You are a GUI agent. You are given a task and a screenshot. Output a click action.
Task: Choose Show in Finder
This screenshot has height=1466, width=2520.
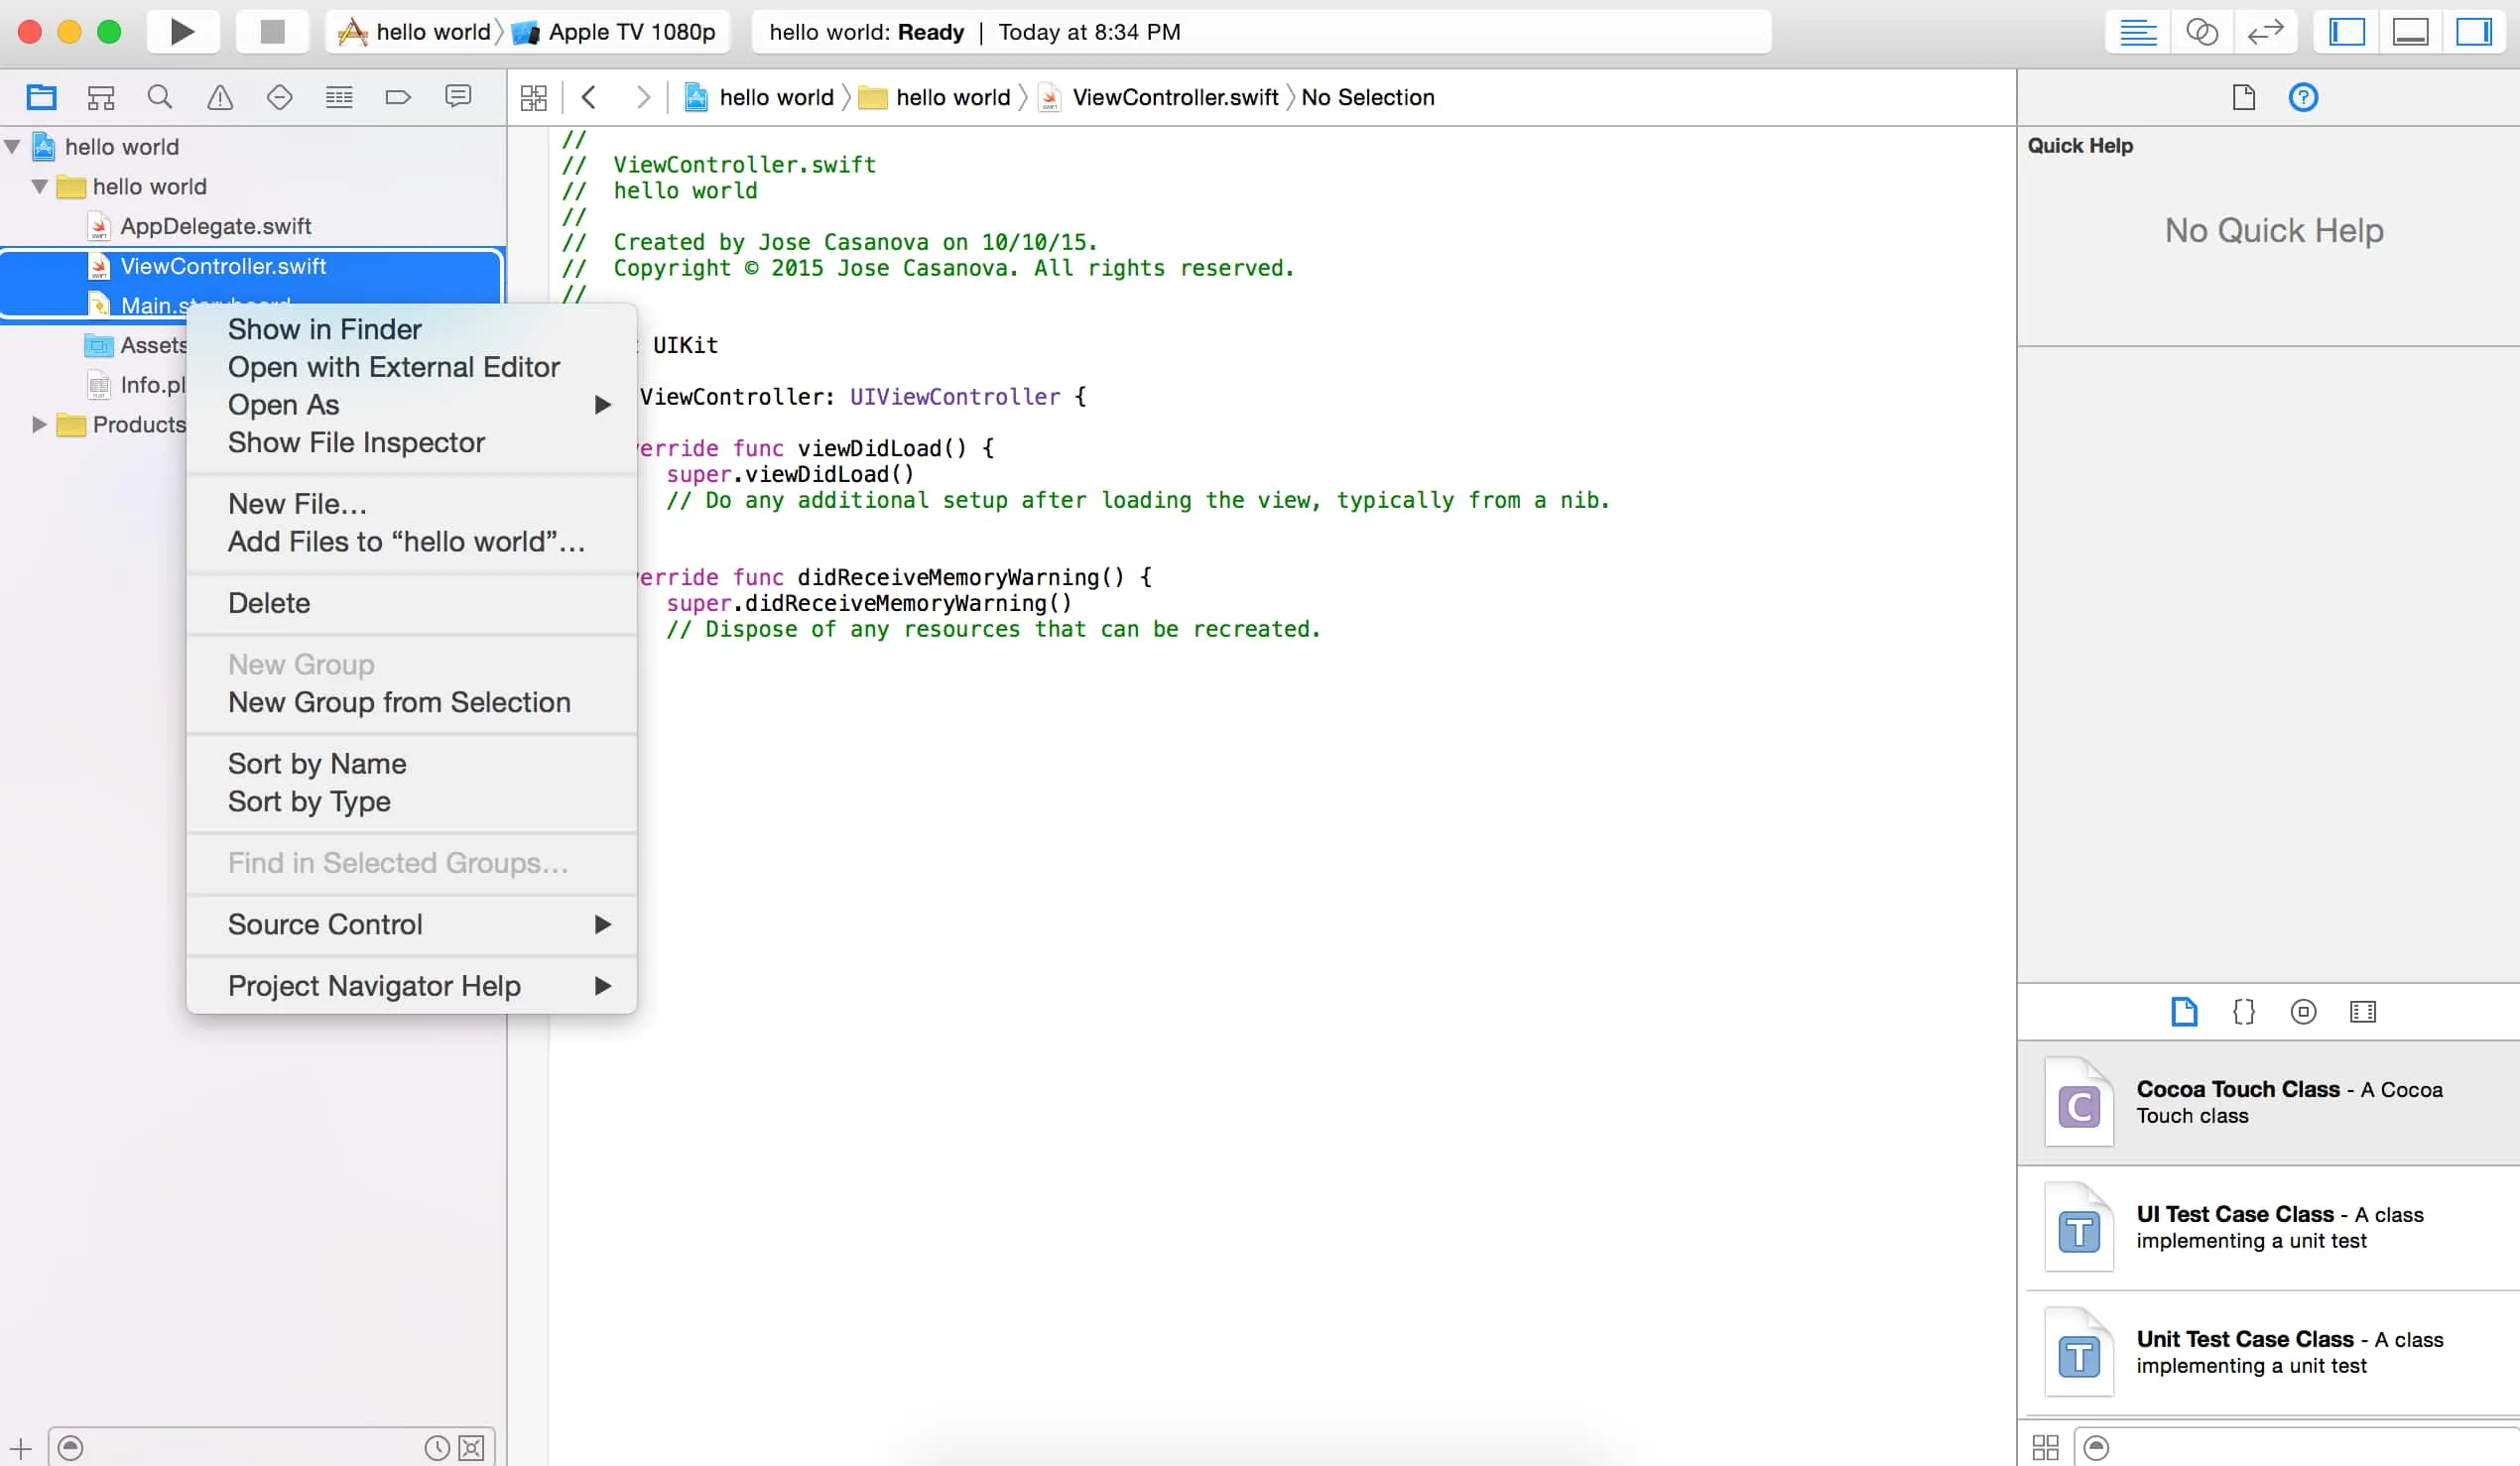[x=324, y=329]
